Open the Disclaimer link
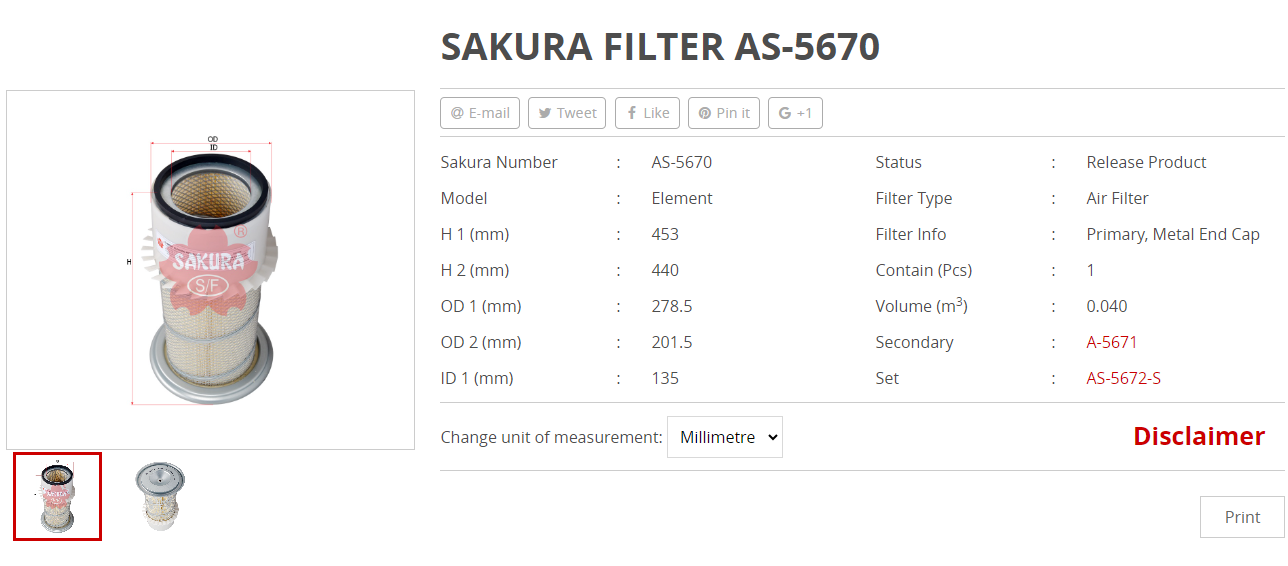The height and width of the screenshot is (566, 1288). coord(1199,436)
